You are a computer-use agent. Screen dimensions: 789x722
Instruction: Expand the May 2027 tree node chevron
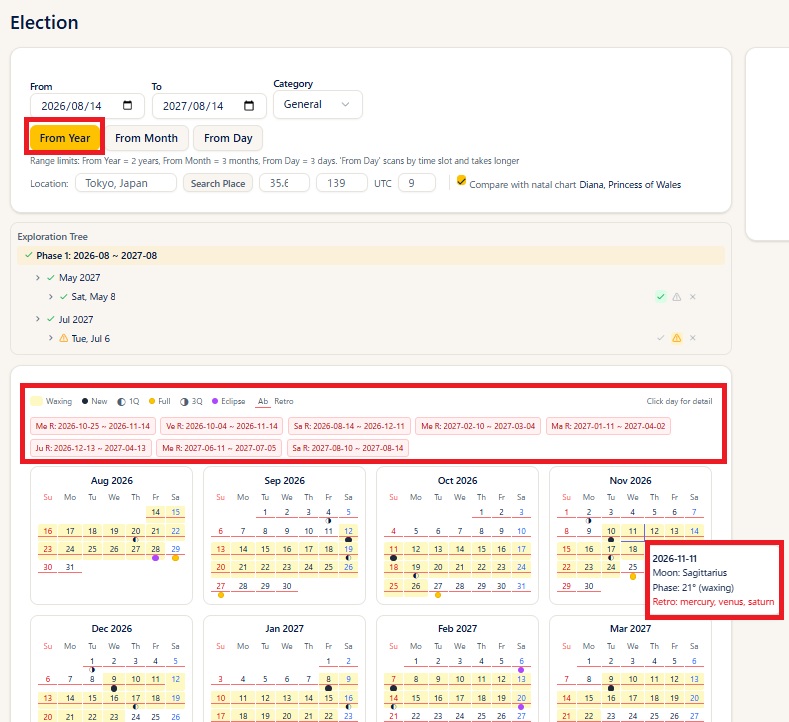38,277
